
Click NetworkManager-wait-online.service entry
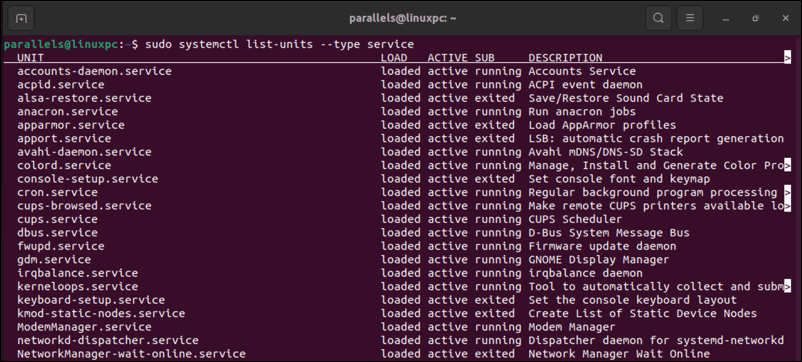131,354
